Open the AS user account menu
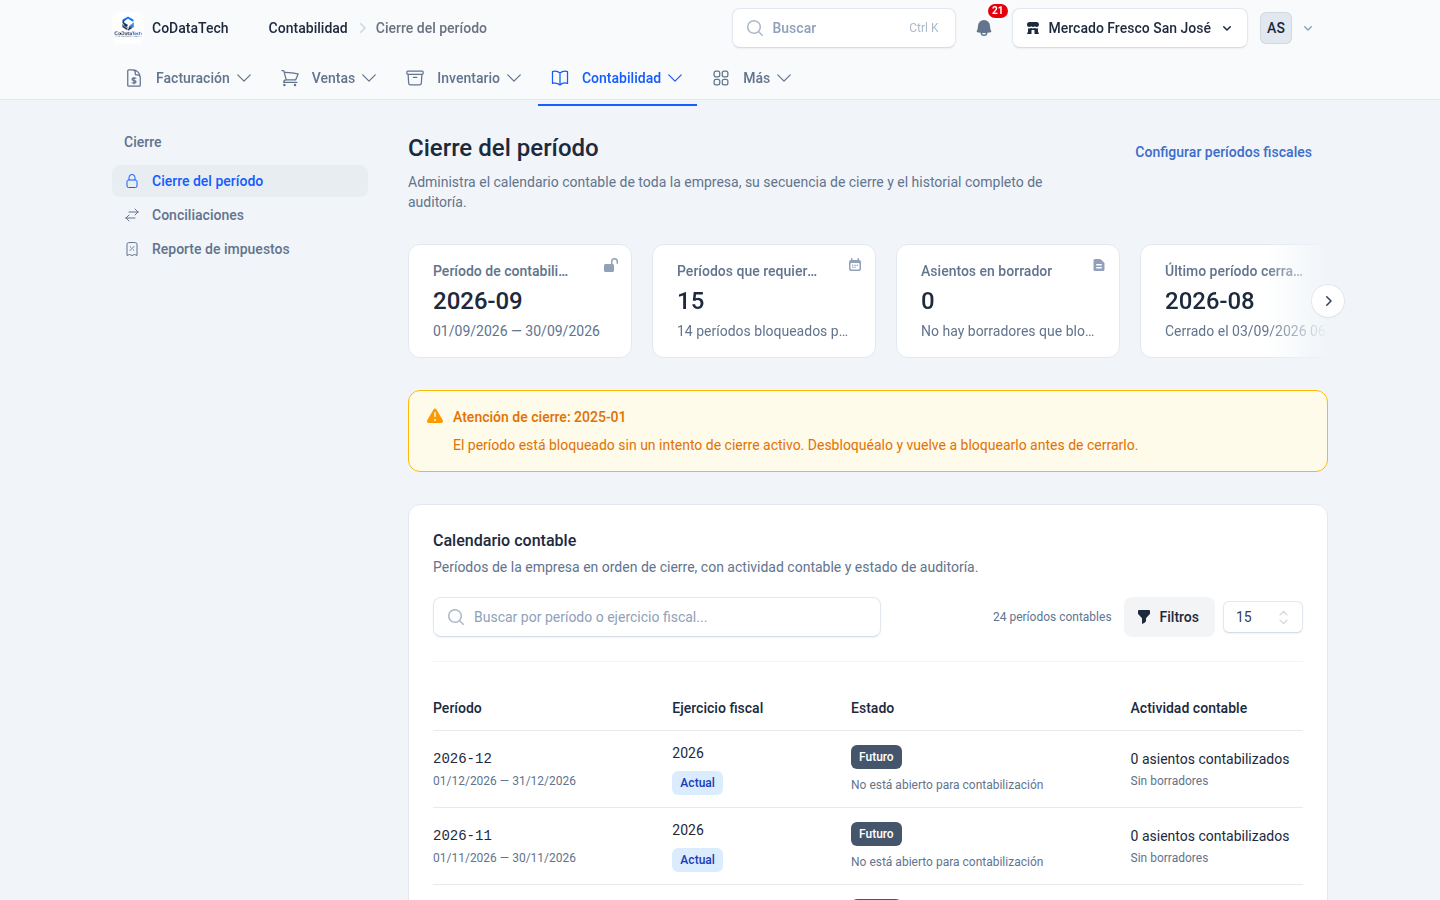The height and width of the screenshot is (900, 1440). tap(1287, 28)
